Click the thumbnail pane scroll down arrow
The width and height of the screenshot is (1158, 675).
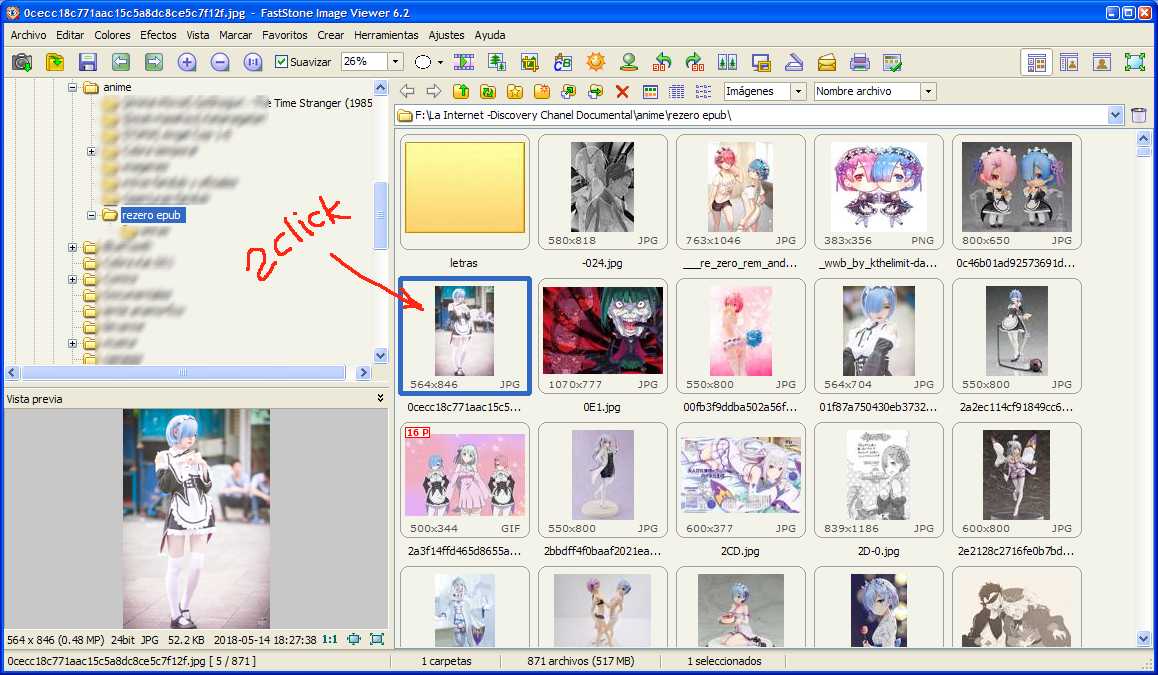(1143, 639)
